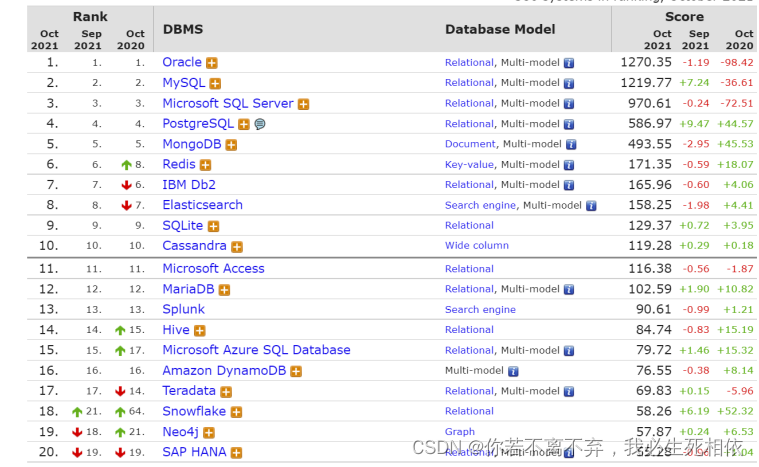Click the info icon in IBM Db2's row
Image resolution: width=759 pixels, height=467 pixels.
[x=569, y=185]
